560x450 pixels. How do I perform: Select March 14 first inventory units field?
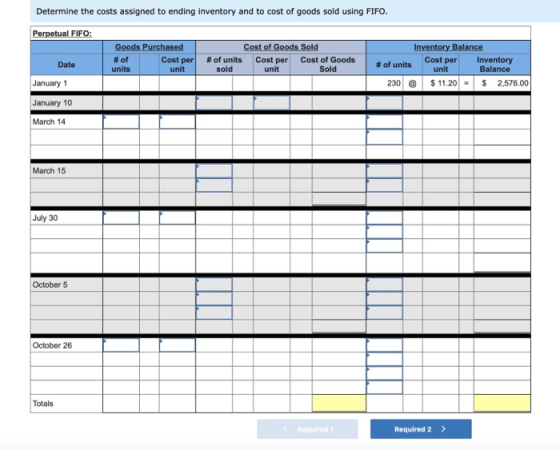click(x=384, y=122)
